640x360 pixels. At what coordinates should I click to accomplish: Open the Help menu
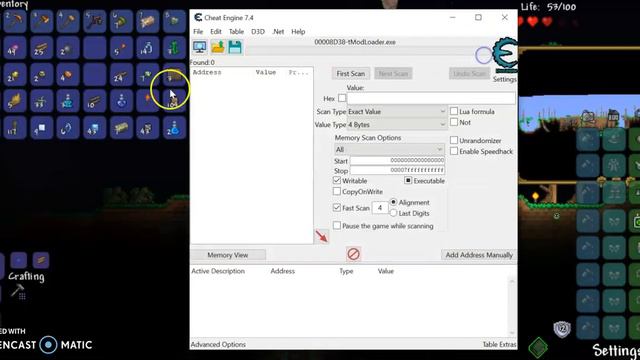[298, 31]
